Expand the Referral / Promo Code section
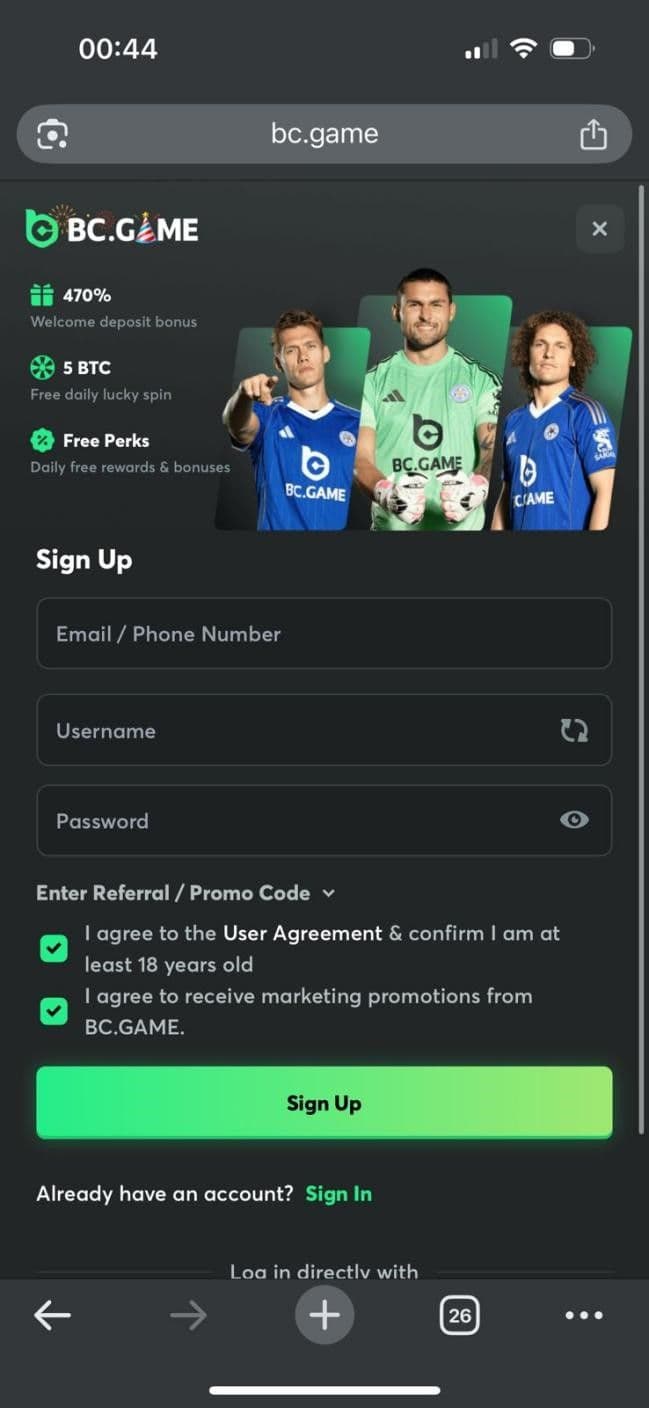Viewport: 649px width, 1408px height. [330, 893]
